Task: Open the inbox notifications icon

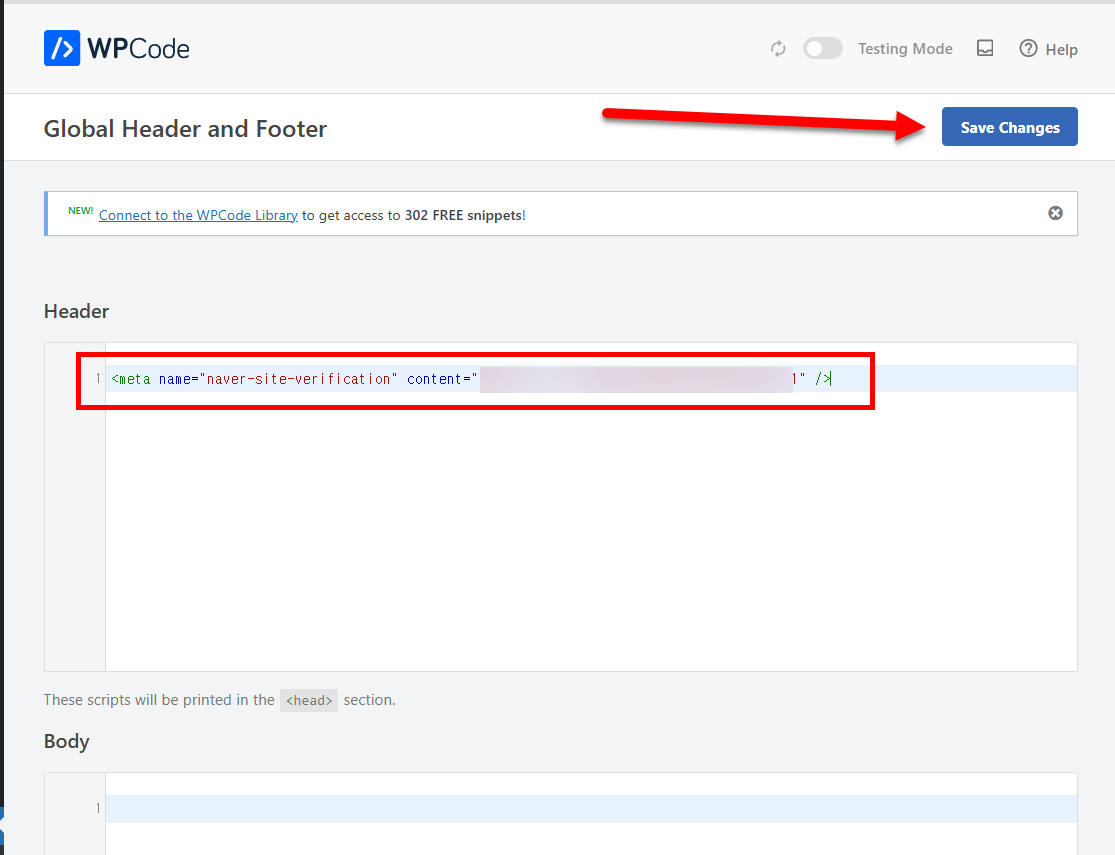Action: pyautogui.click(x=985, y=48)
